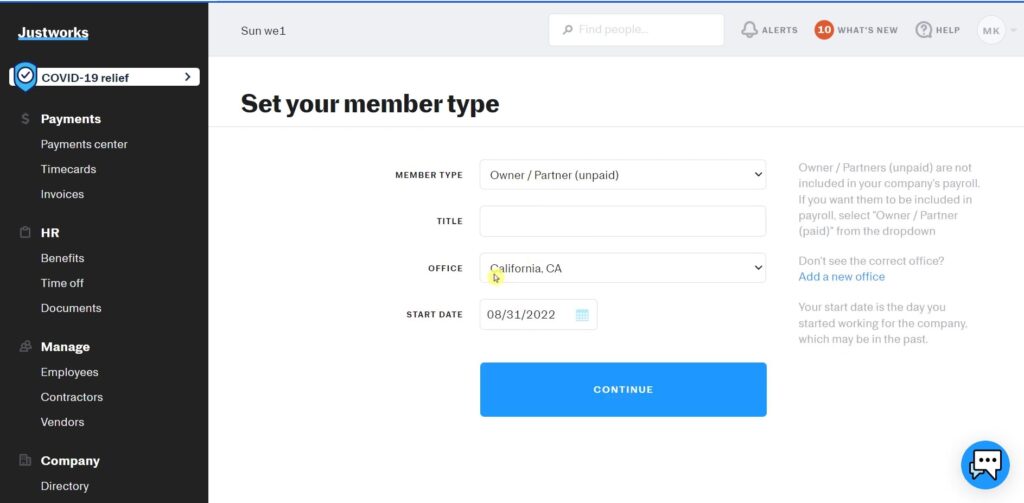Expand COVID-19 relief chevron arrow

[x=187, y=77]
